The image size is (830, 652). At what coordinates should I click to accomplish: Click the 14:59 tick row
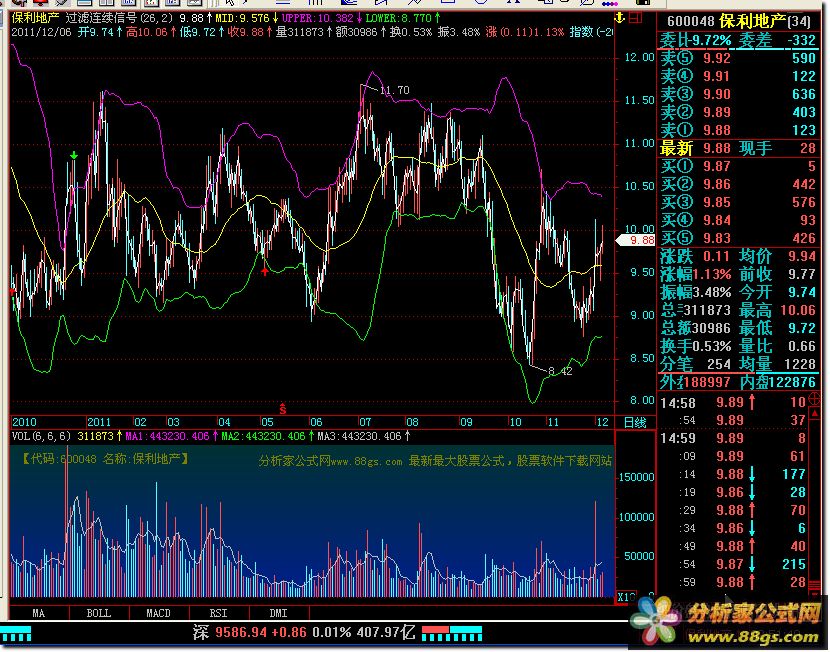click(x=733, y=438)
